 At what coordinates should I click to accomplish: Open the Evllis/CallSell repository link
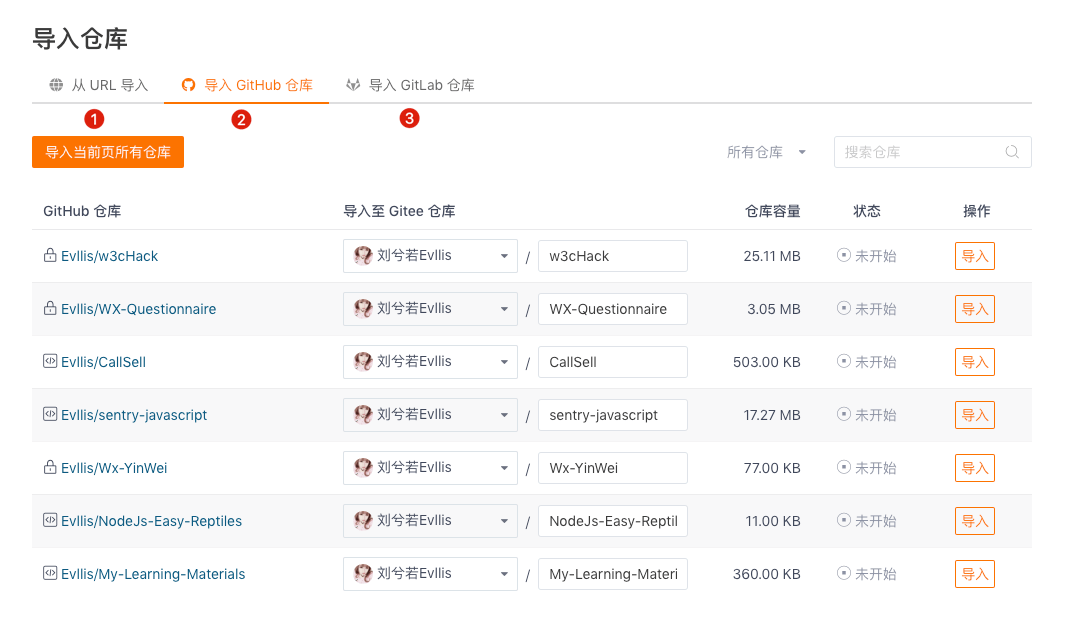pyautogui.click(x=103, y=362)
